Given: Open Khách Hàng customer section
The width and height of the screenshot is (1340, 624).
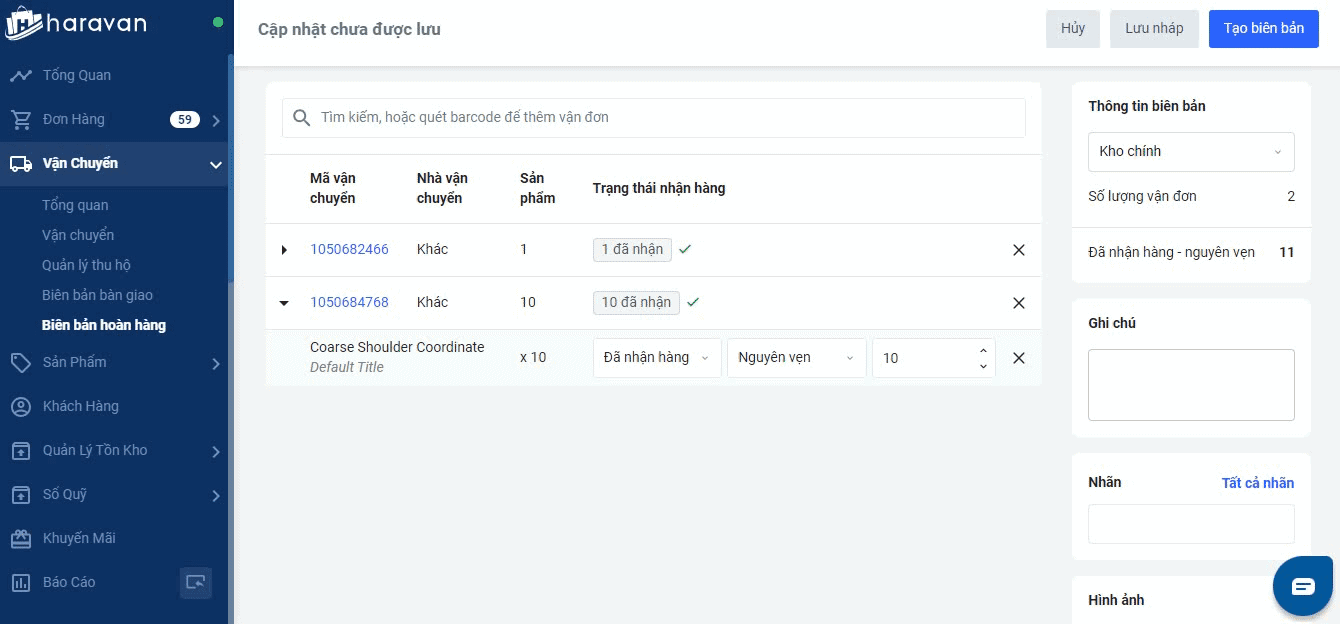Looking at the screenshot, I should (x=80, y=406).
